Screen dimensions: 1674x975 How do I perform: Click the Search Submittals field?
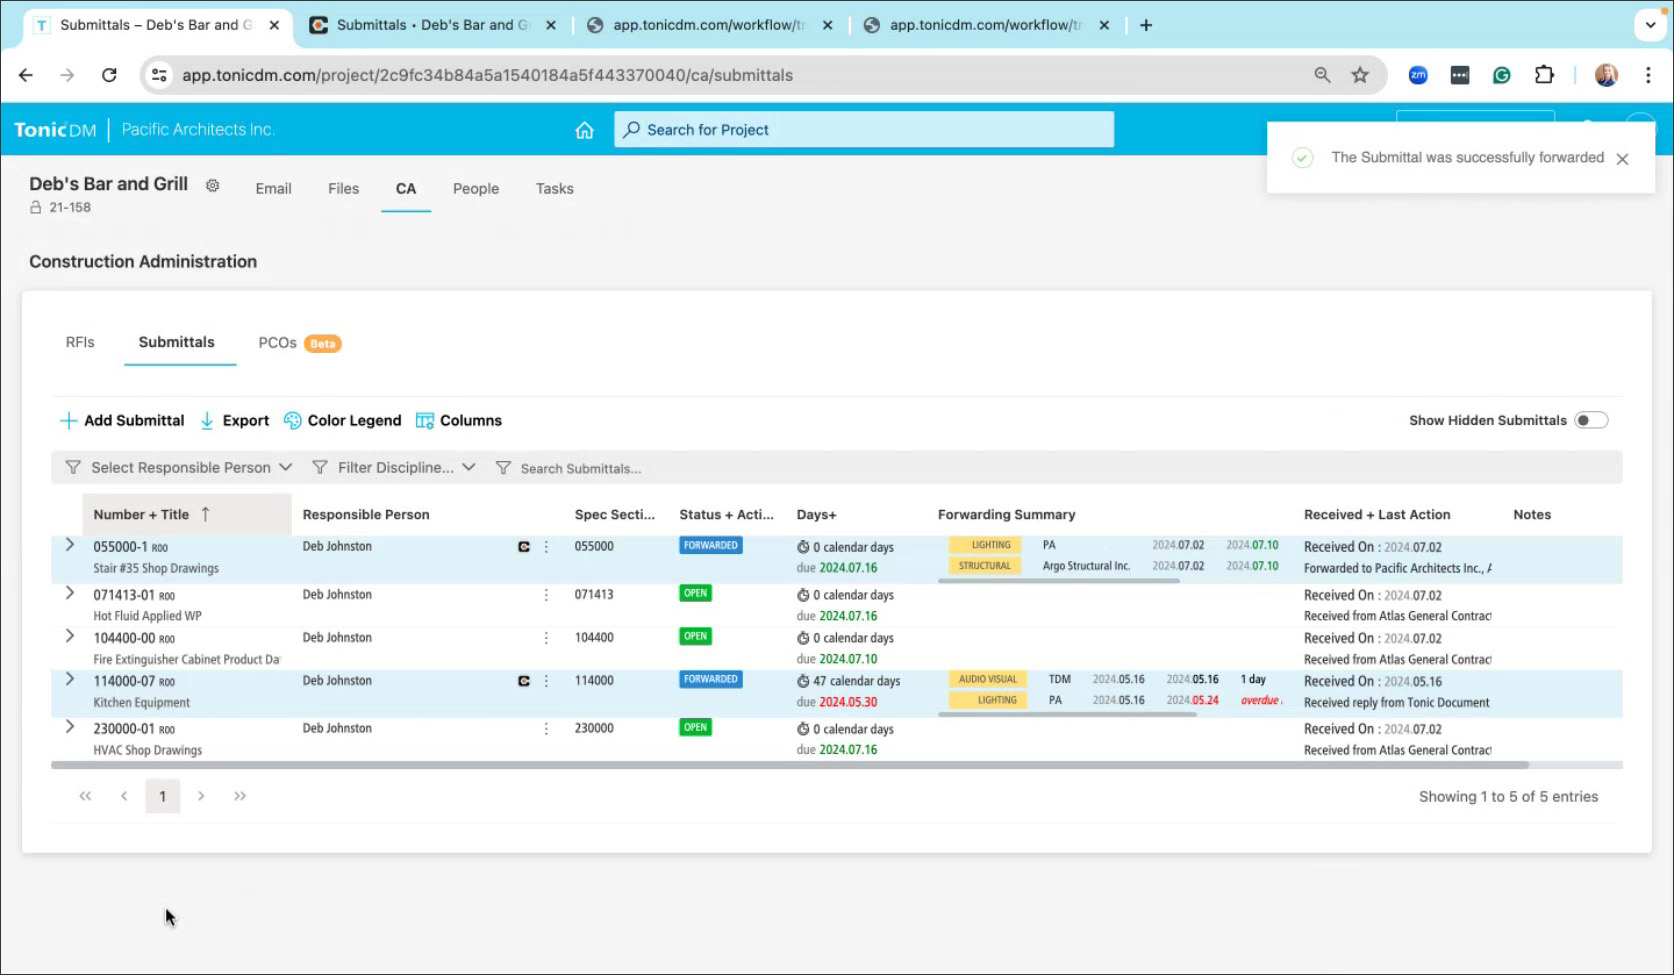coord(580,468)
